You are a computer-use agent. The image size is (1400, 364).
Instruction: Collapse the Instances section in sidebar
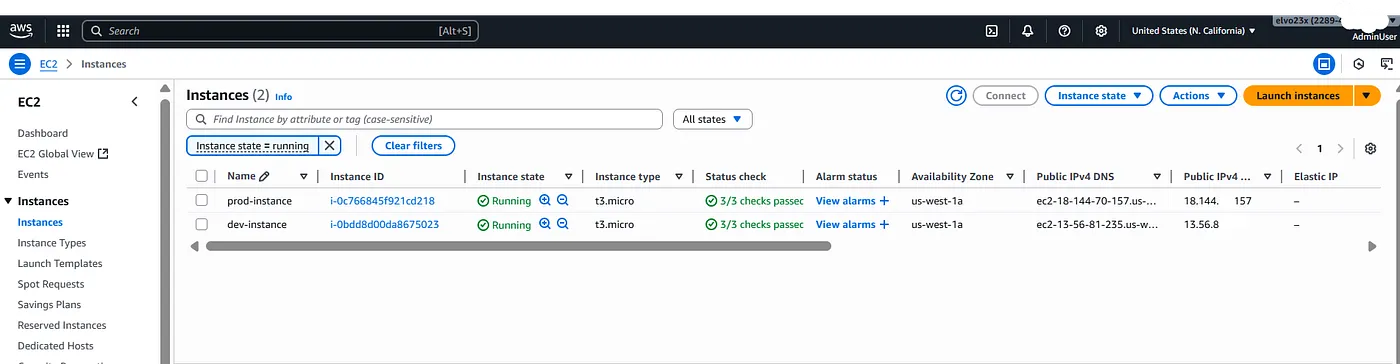pyautogui.click(x=9, y=201)
